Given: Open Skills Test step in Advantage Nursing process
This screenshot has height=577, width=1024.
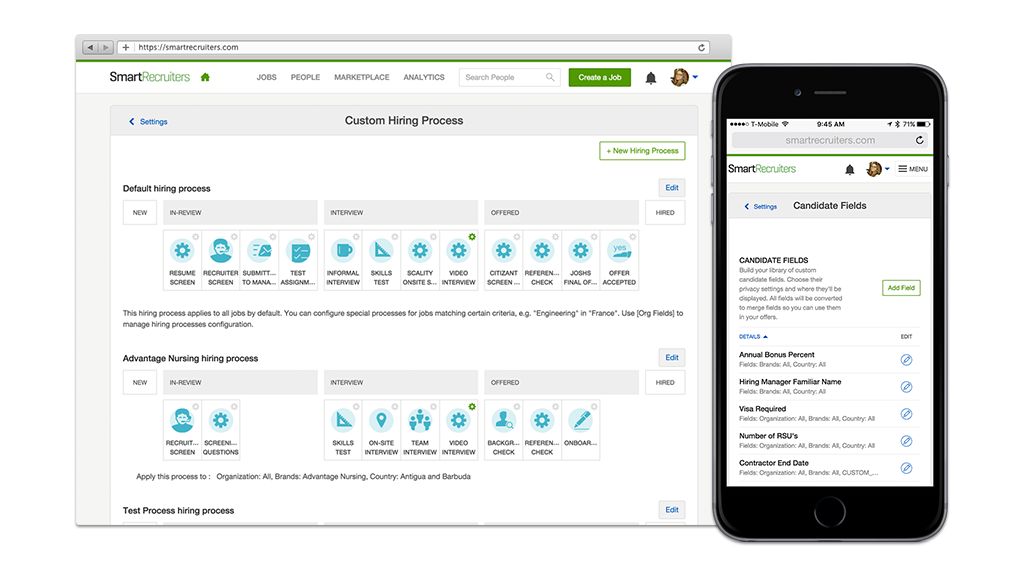Looking at the screenshot, I should [343, 429].
